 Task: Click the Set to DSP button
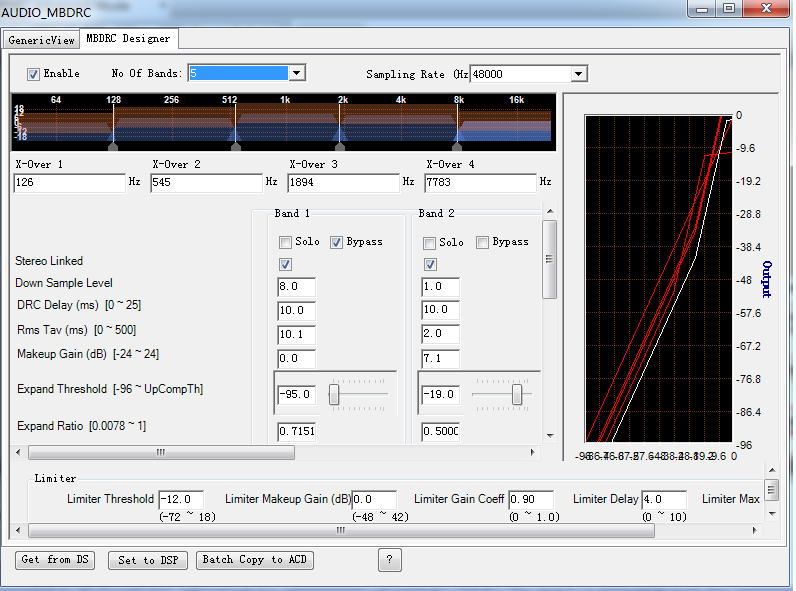pos(148,561)
